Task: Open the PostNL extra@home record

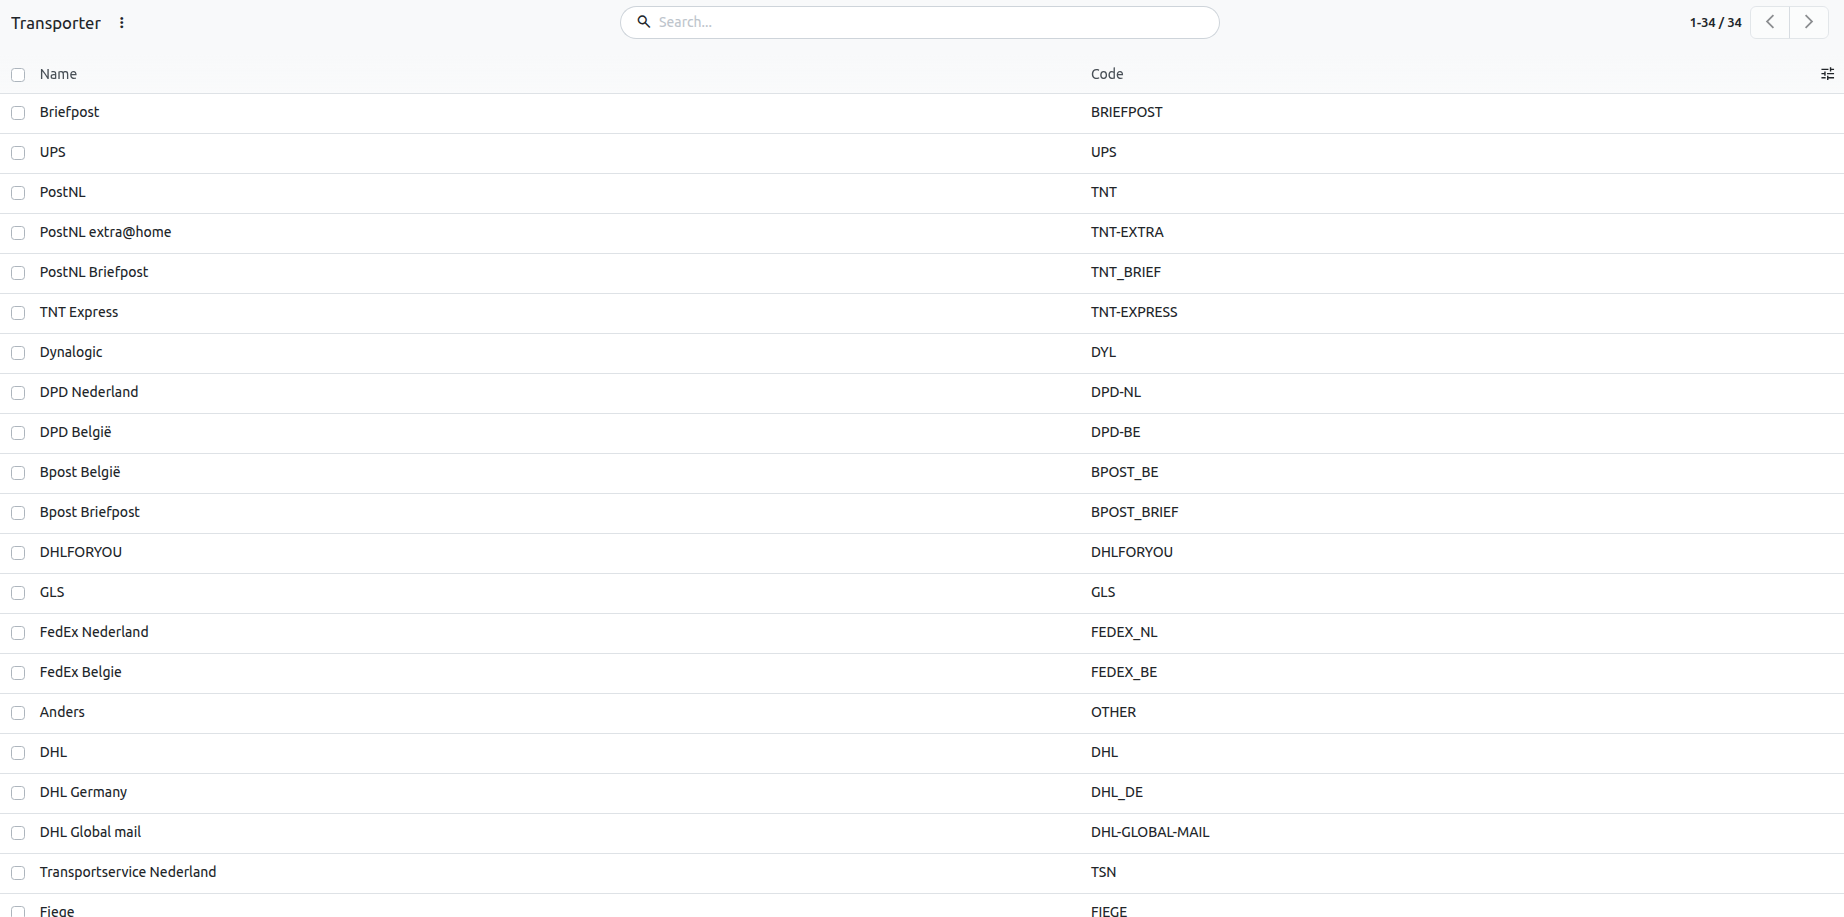Action: point(105,232)
